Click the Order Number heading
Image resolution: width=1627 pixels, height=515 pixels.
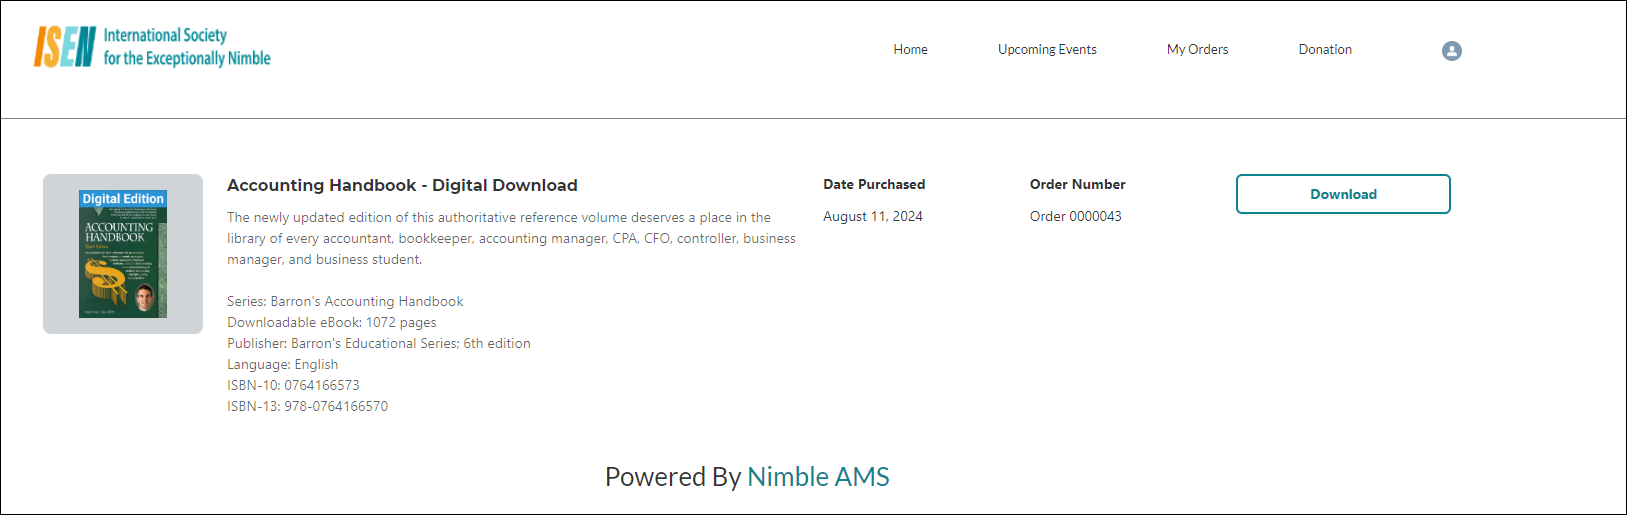pyautogui.click(x=1077, y=184)
